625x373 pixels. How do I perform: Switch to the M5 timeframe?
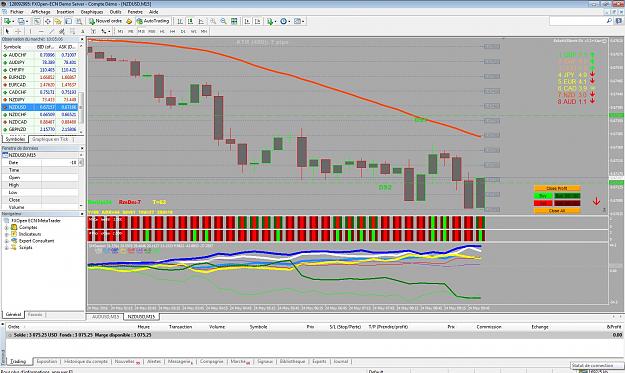(130, 31)
